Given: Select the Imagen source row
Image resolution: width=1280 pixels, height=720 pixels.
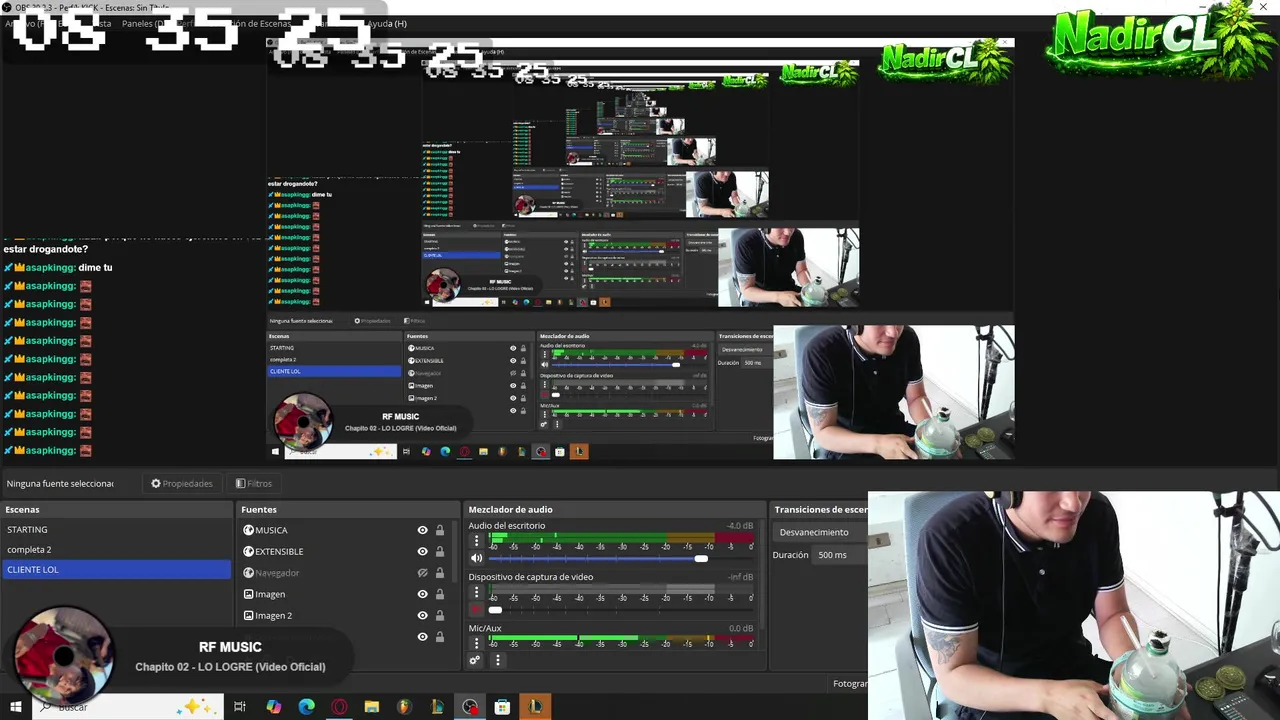Looking at the screenshot, I should tap(344, 594).
